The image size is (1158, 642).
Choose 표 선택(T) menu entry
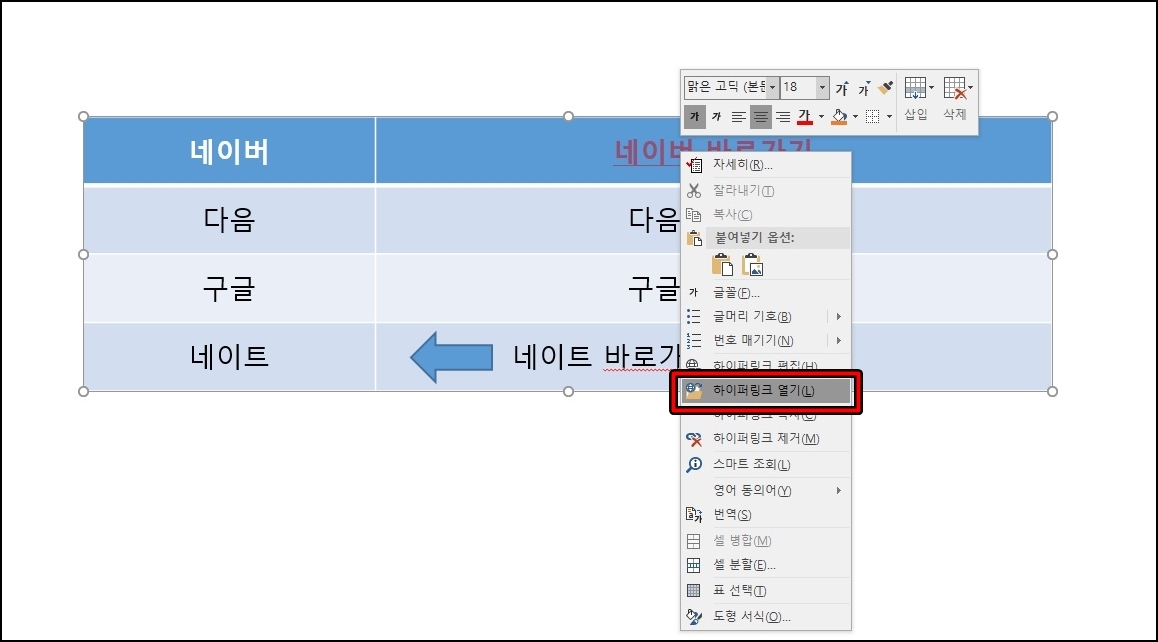tap(765, 591)
